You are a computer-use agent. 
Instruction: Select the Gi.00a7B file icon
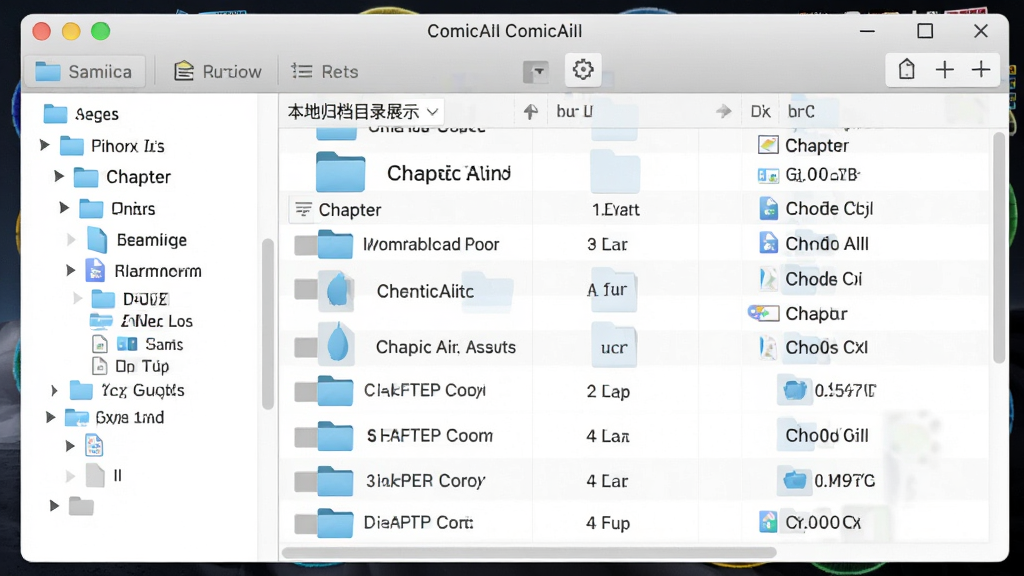click(768, 175)
